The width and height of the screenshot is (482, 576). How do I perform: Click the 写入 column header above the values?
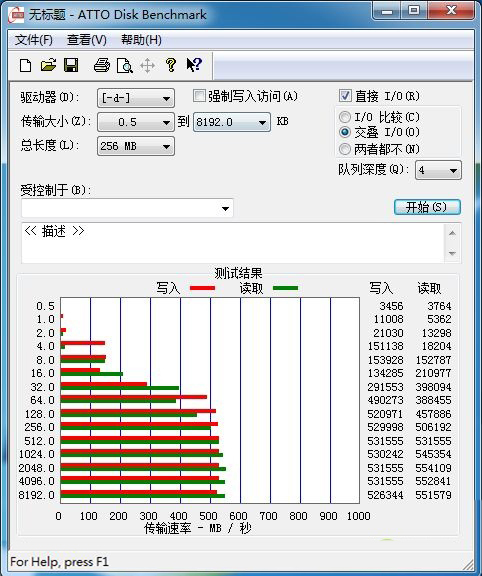click(x=381, y=288)
